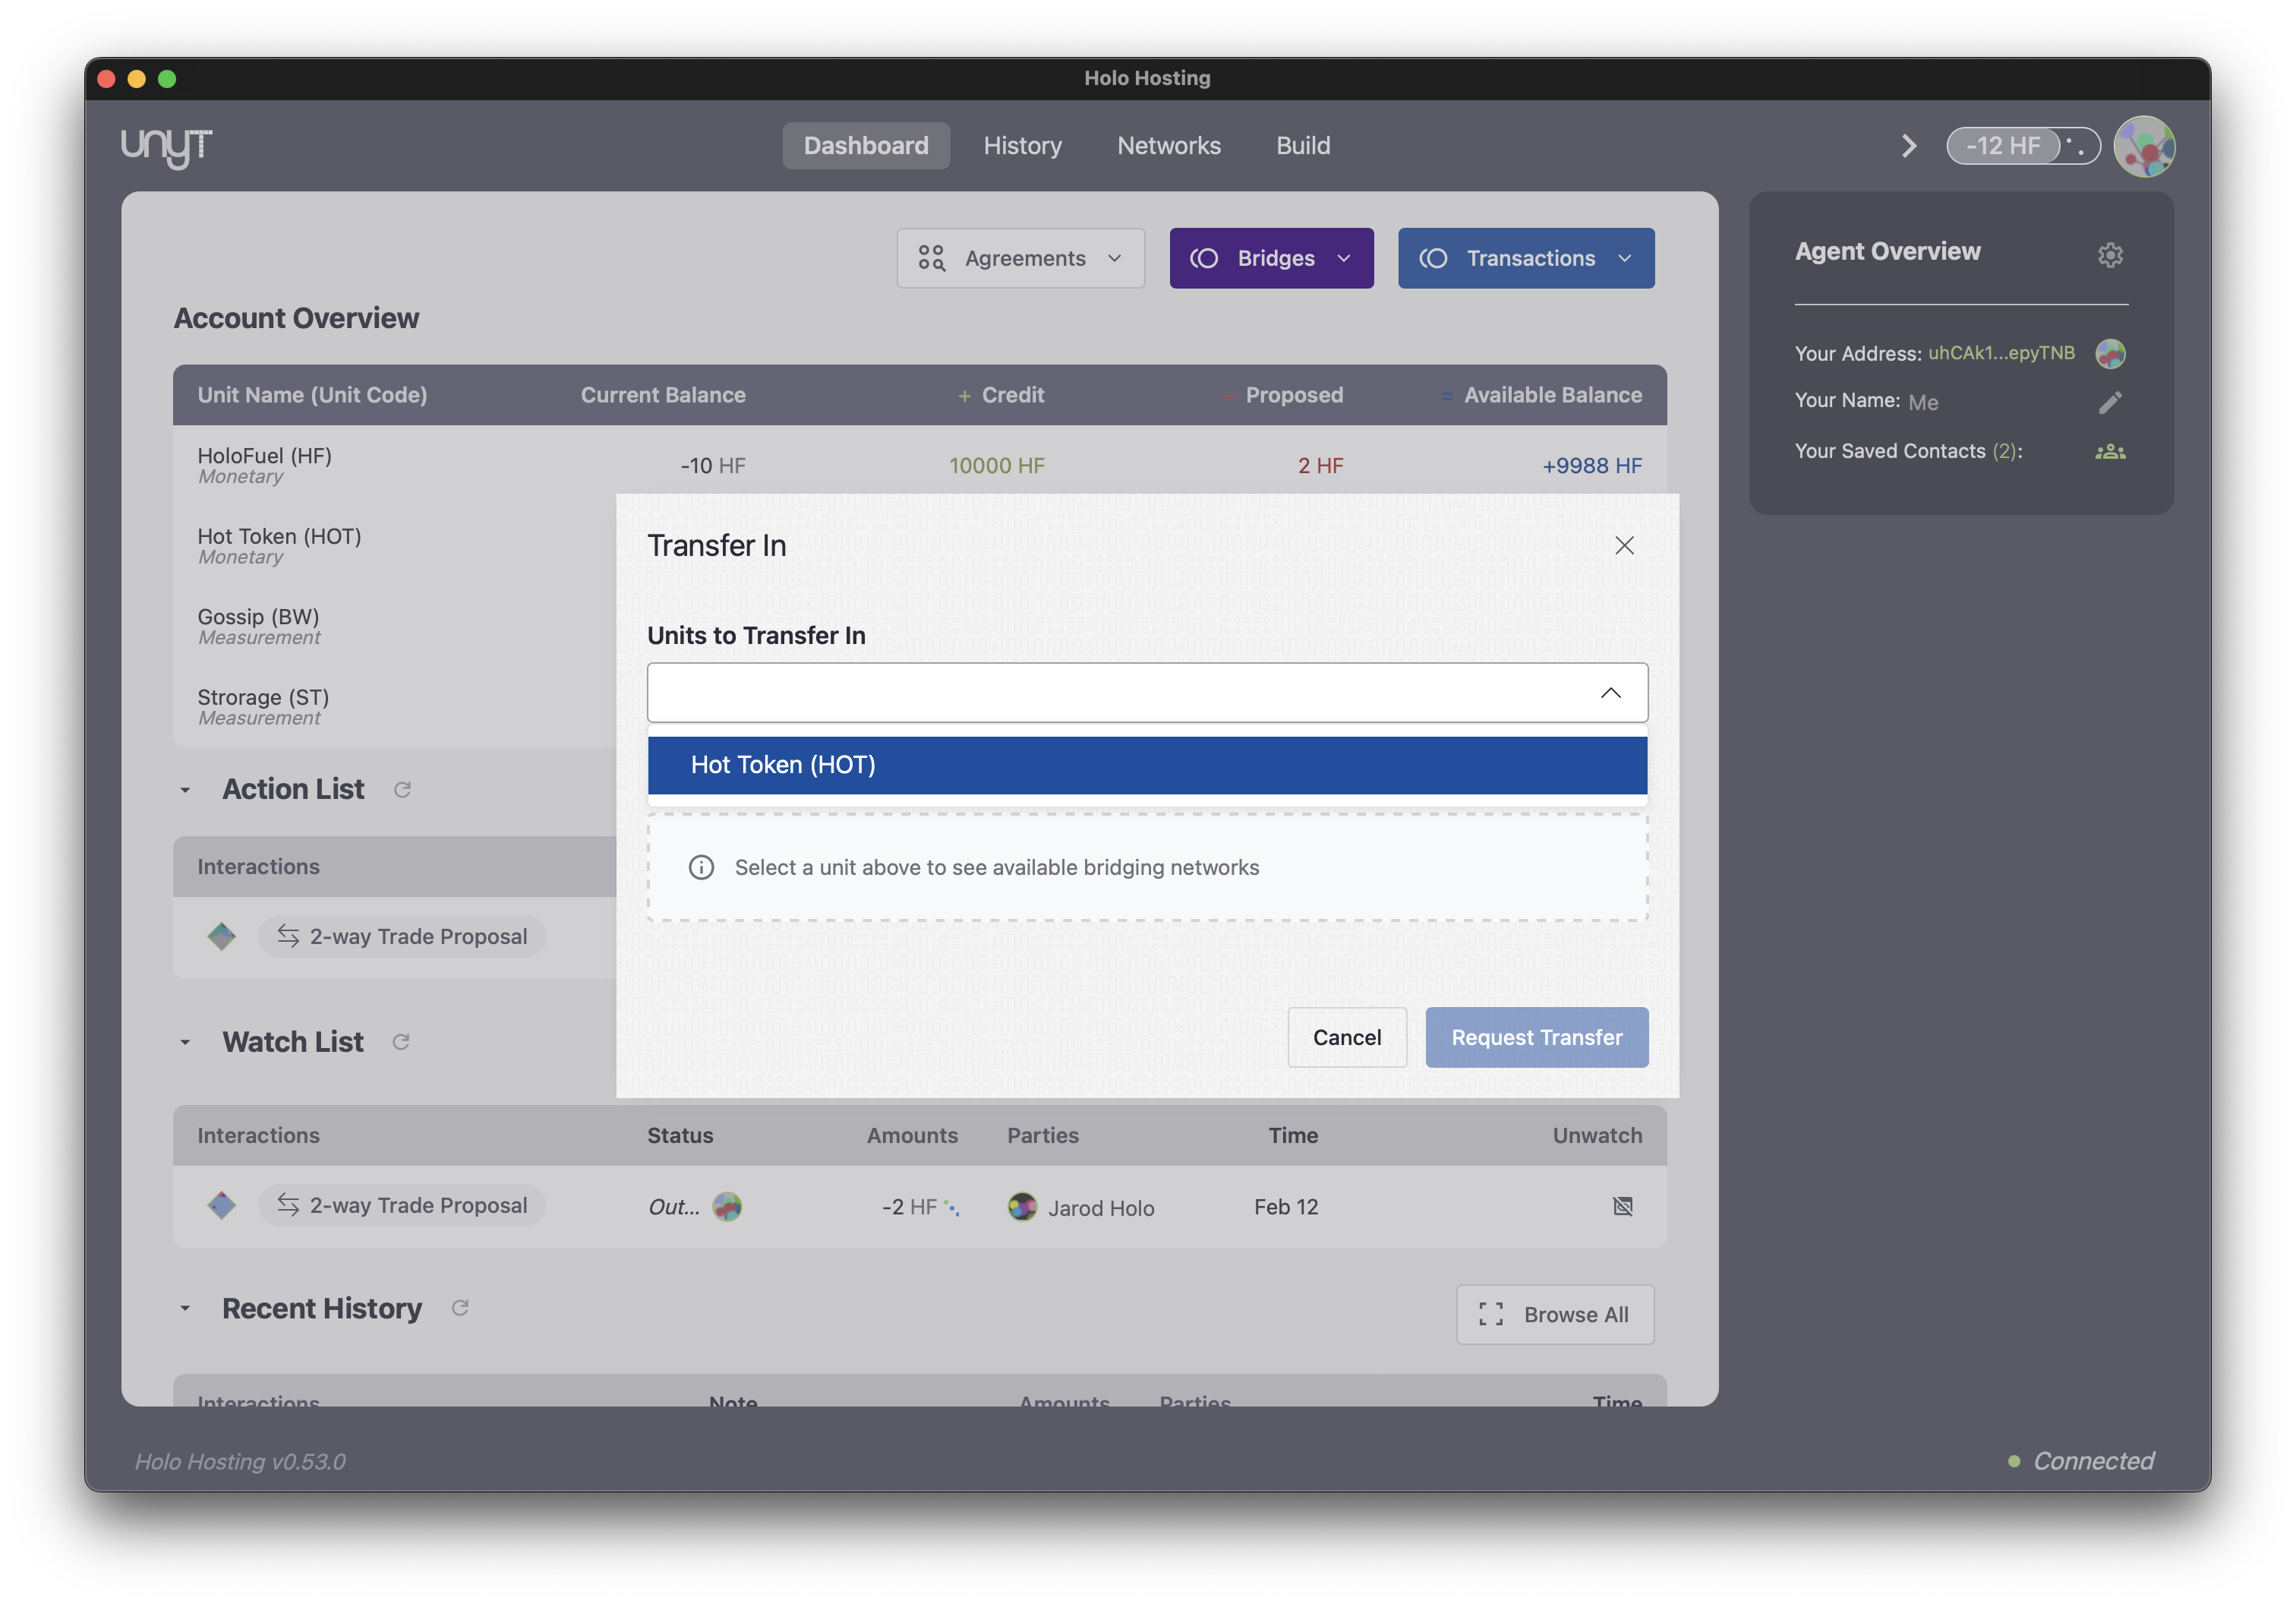Unwatch the Jarod Holo trade proposal
The width and height of the screenshot is (2296, 1604).
click(1622, 1207)
